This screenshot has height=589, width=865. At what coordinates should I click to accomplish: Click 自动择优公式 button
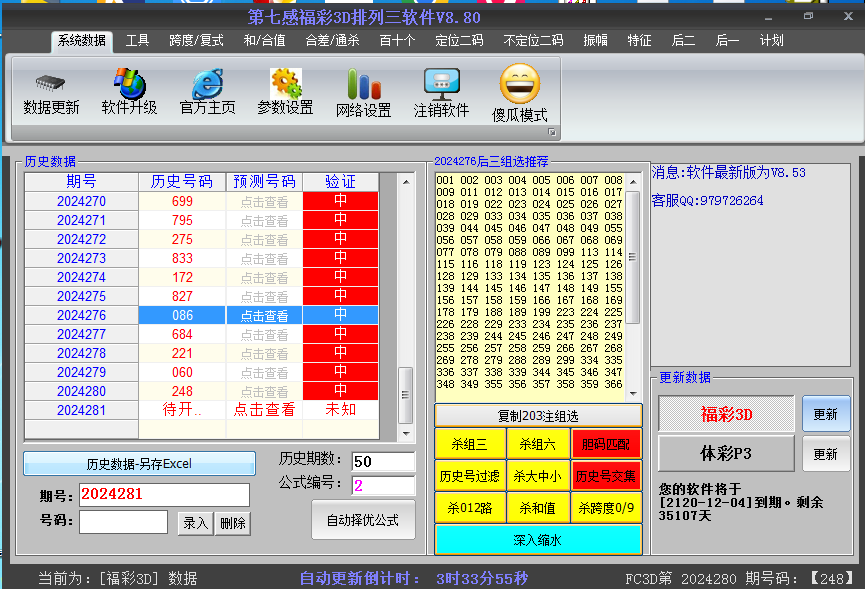[x=362, y=520]
